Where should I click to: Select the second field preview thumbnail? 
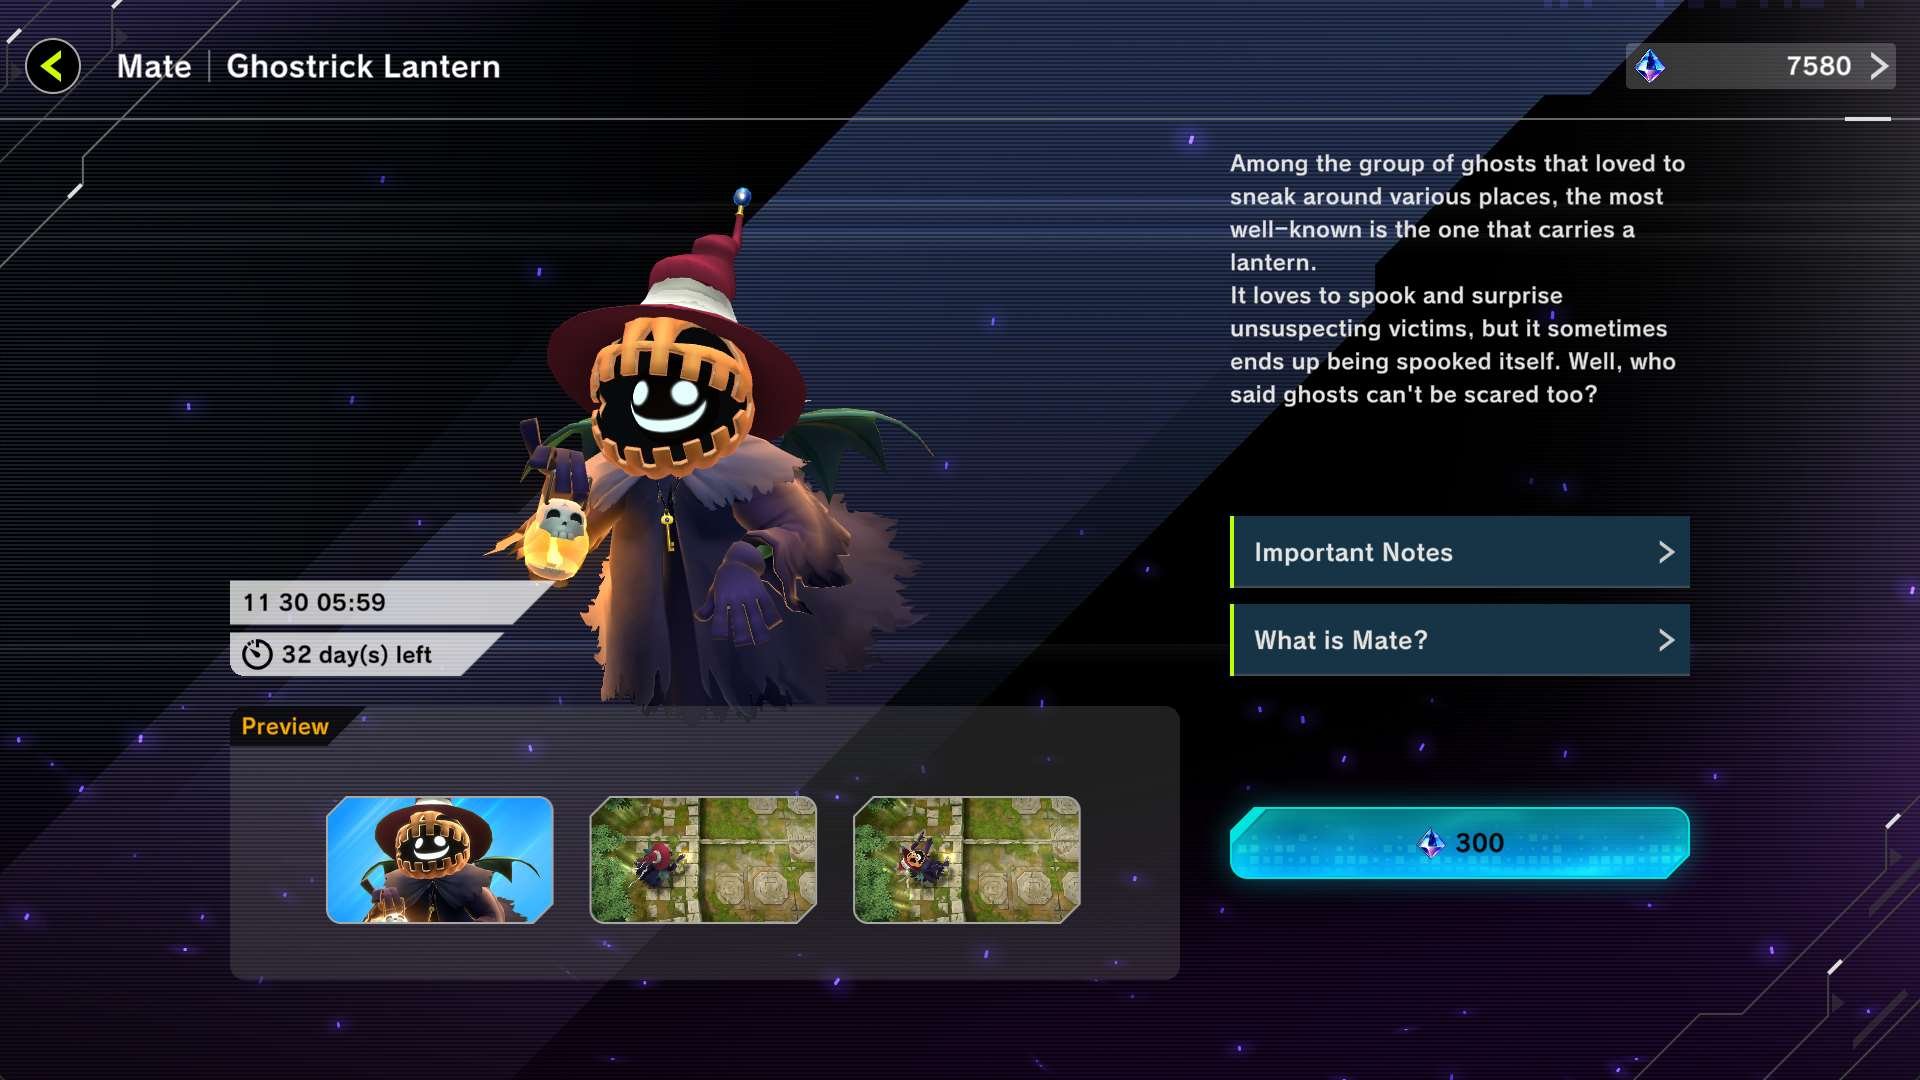coord(703,860)
